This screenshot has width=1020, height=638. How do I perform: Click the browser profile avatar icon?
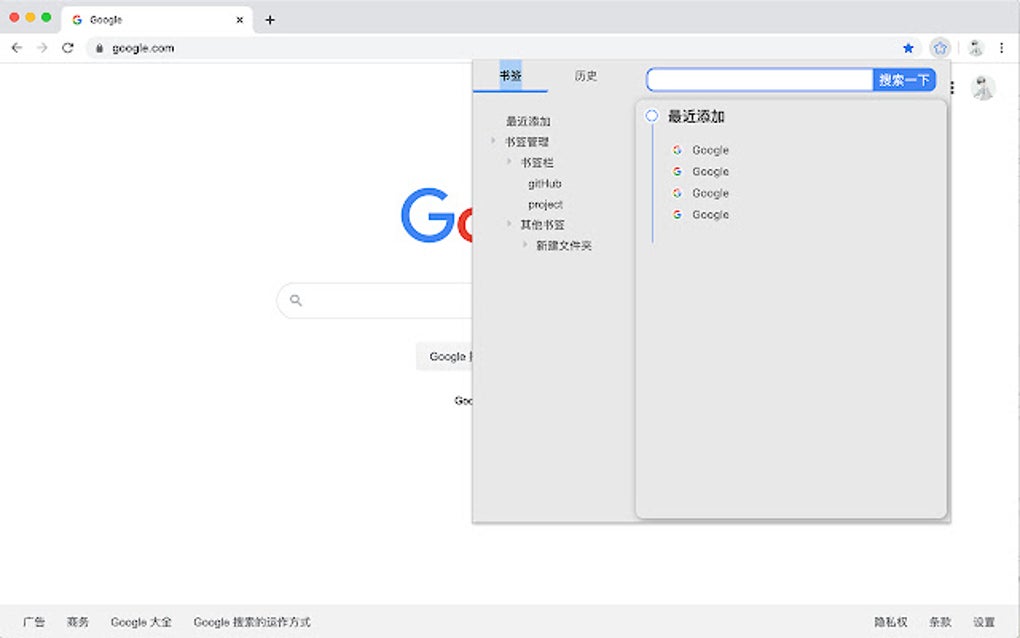[974, 47]
